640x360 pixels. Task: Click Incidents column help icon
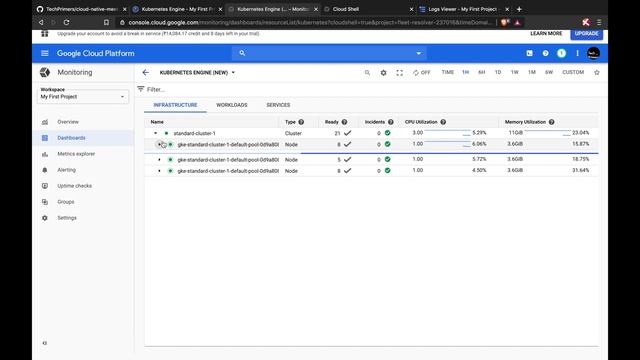point(391,122)
